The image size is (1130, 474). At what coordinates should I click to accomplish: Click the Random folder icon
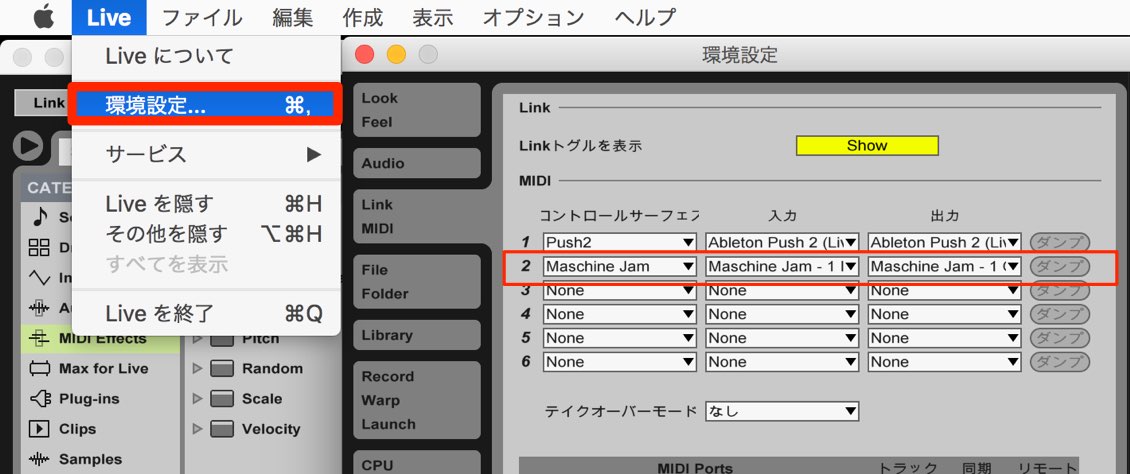(x=222, y=369)
